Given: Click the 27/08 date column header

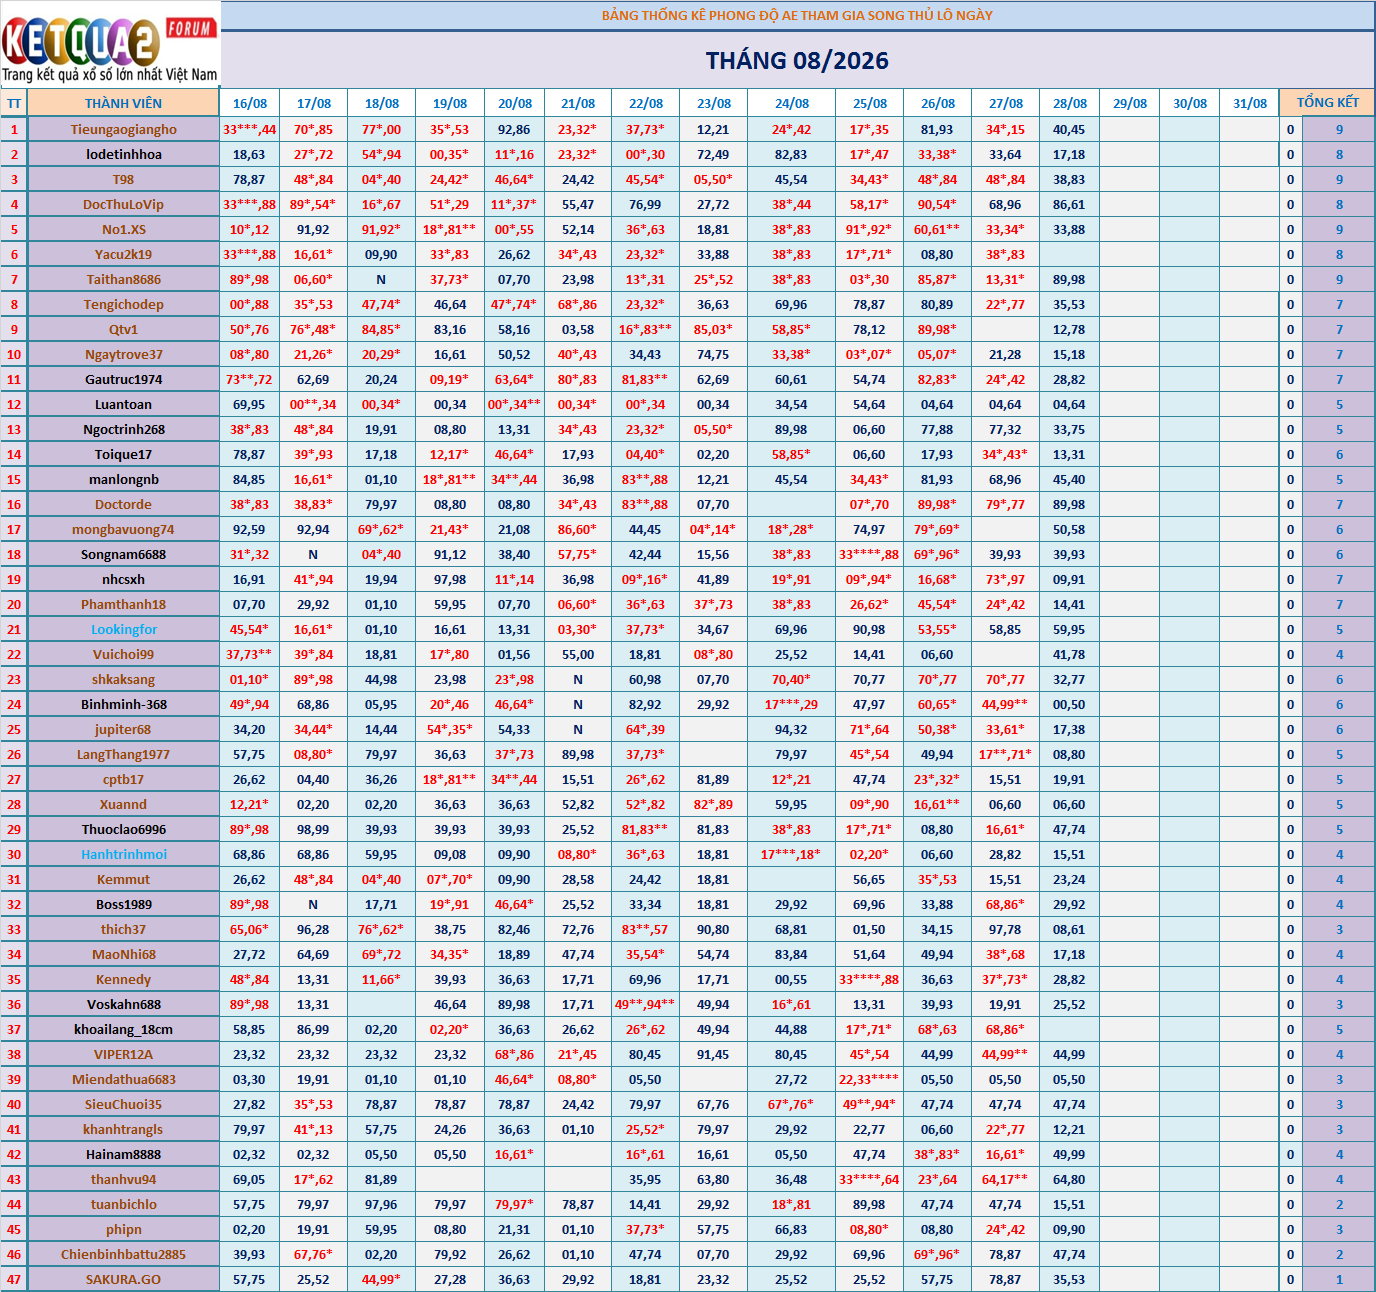Looking at the screenshot, I should coord(1006,103).
